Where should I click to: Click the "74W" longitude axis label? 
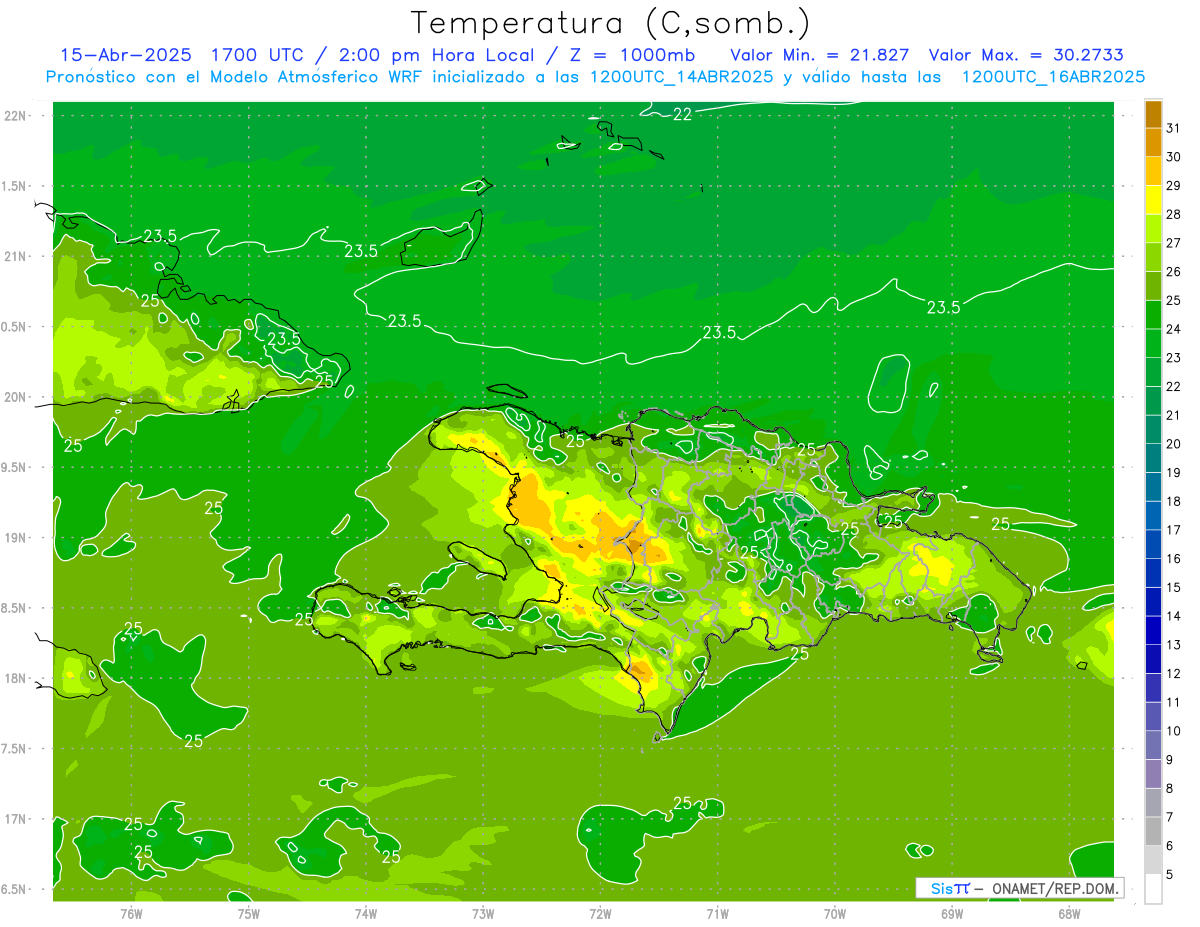coord(366,913)
